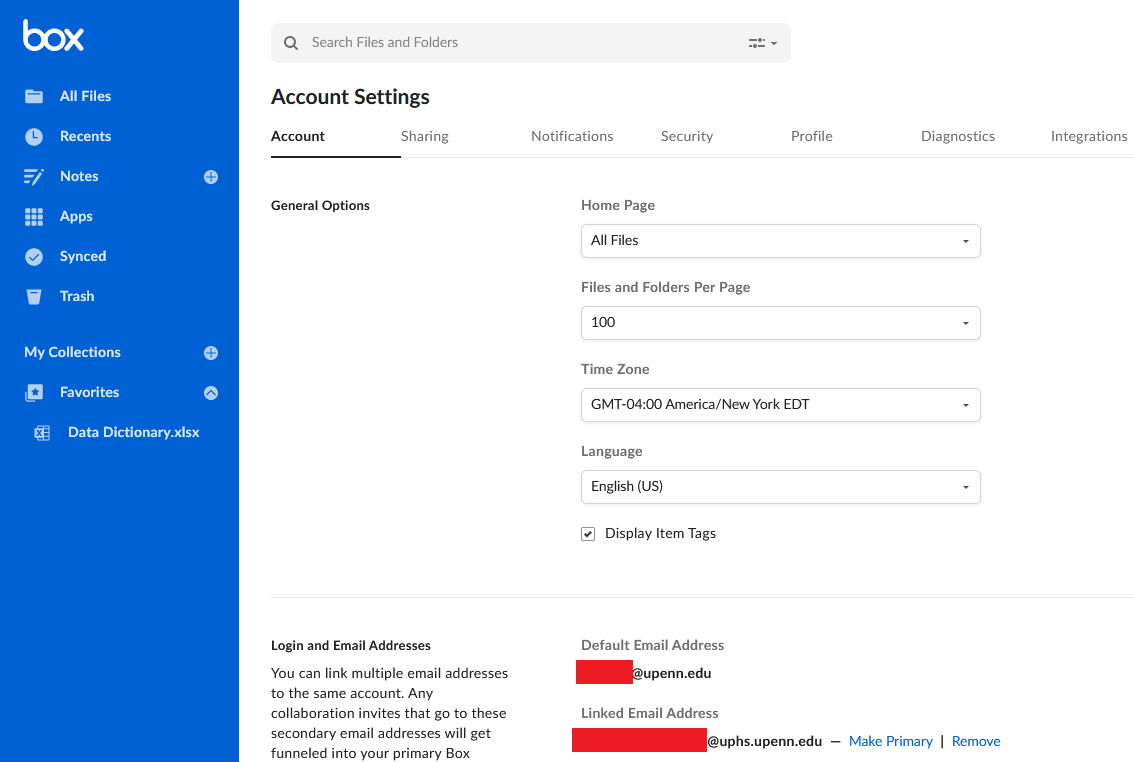This screenshot has width=1134, height=762.
Task: Switch to the Account tab
Action: click(x=298, y=136)
